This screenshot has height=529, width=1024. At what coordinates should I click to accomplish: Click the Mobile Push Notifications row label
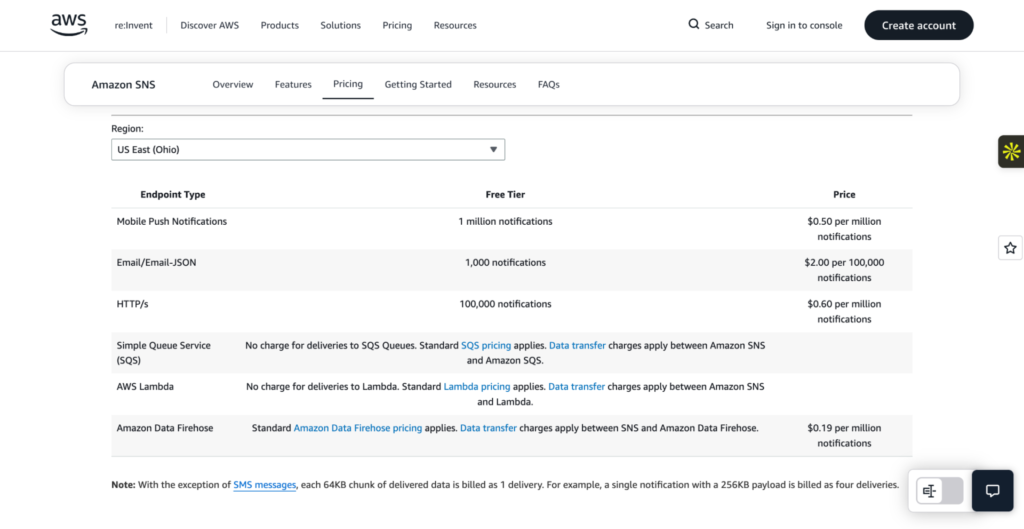172,221
